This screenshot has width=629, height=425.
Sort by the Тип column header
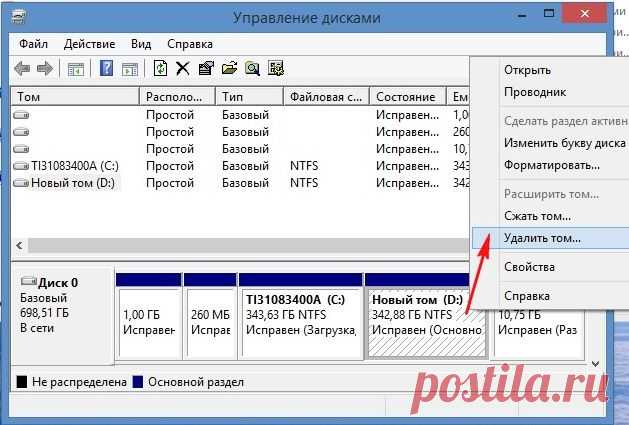[x=250, y=97]
